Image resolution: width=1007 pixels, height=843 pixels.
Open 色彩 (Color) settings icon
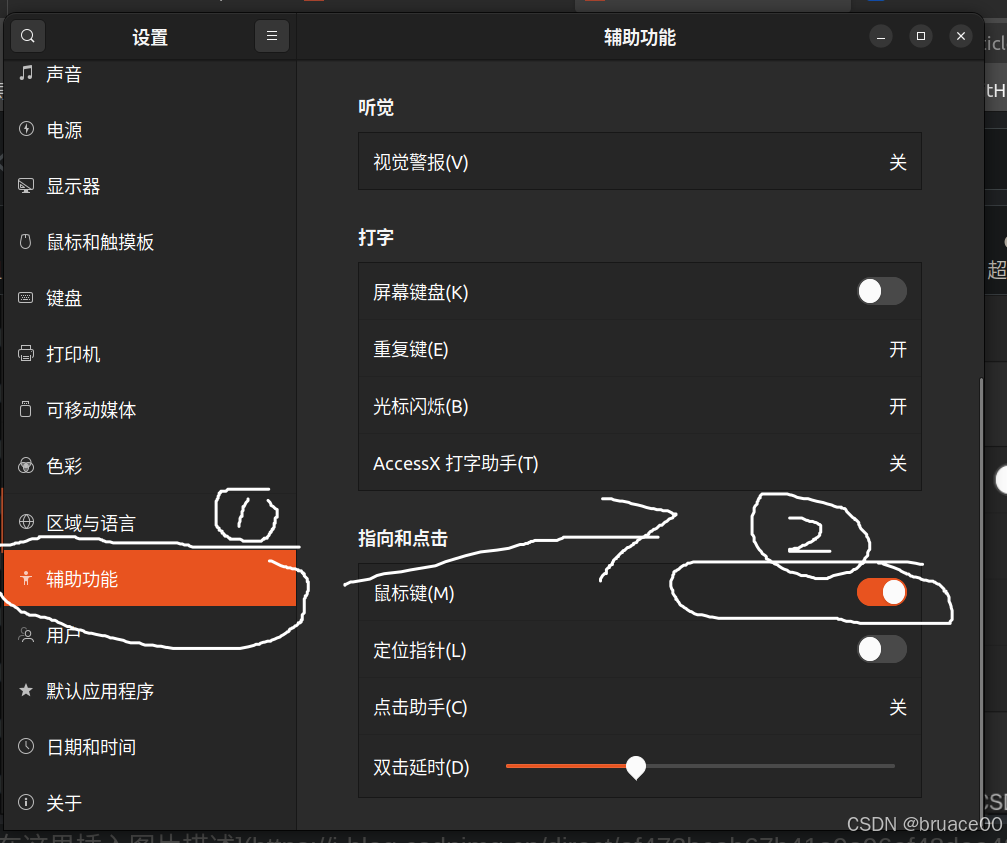pos(26,465)
